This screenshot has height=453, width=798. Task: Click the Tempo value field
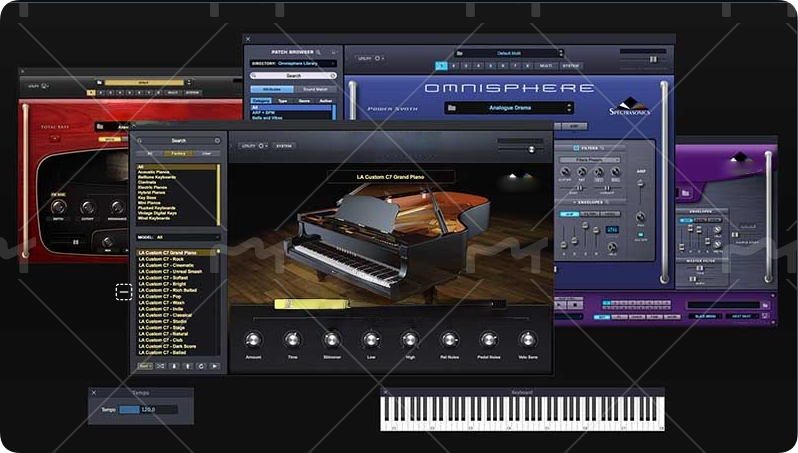[148, 409]
